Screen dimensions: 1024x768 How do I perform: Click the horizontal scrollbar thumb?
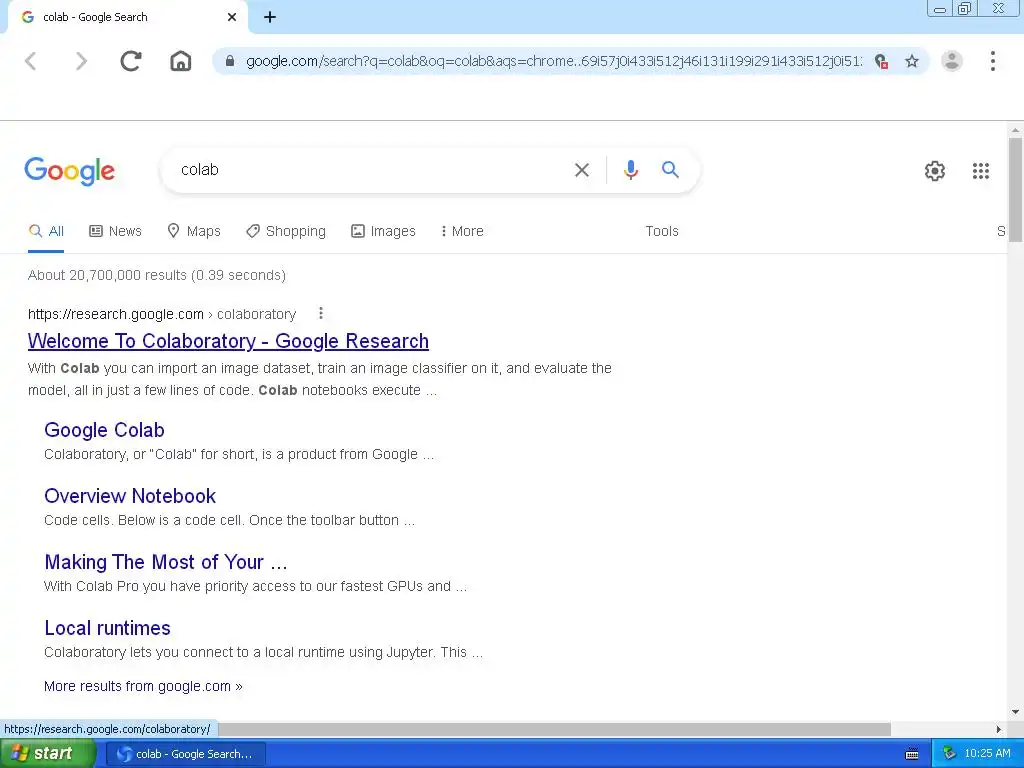pyautogui.click(x=554, y=729)
